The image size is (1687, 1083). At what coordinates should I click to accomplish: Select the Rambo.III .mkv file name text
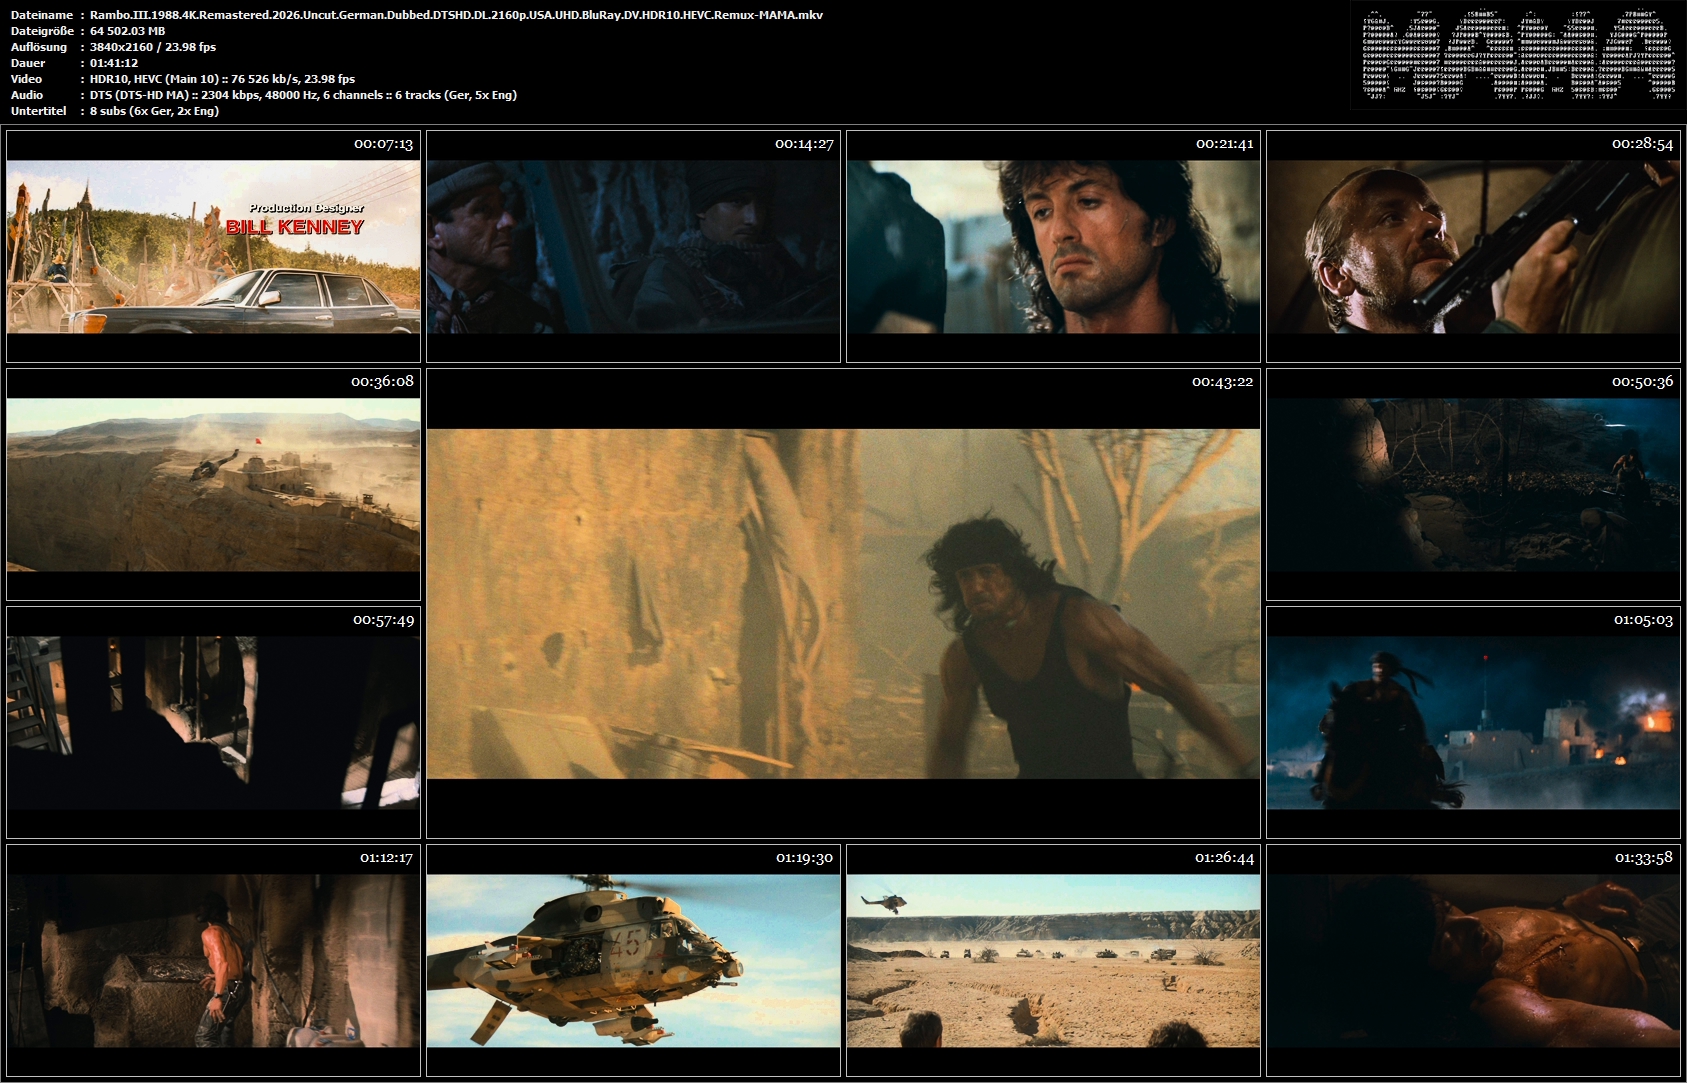point(457,15)
